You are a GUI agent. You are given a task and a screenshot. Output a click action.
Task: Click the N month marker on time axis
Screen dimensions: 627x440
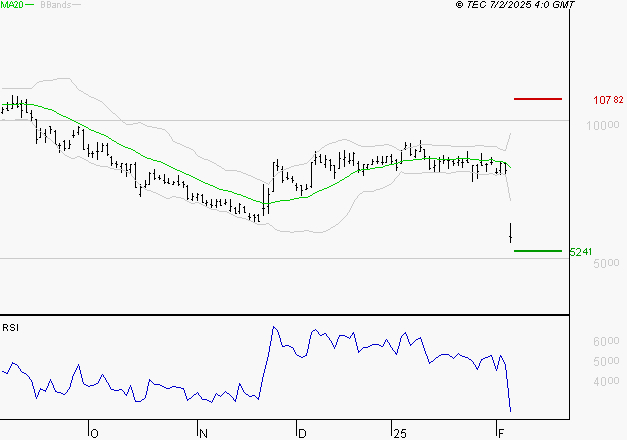tap(203, 434)
